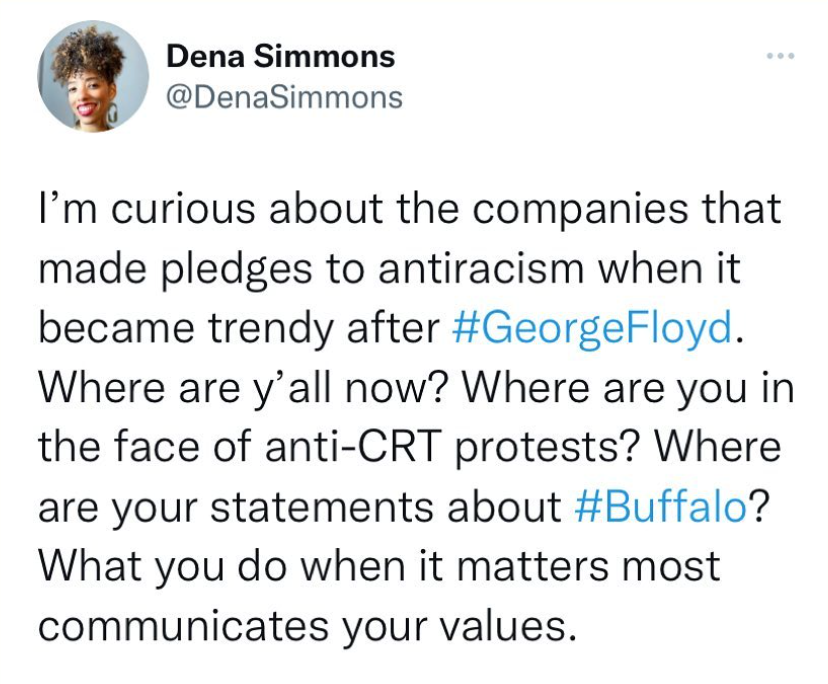Image resolution: width=828 pixels, height=684 pixels.
Task: Click the phrase 'became trendy after'
Action: (239, 329)
